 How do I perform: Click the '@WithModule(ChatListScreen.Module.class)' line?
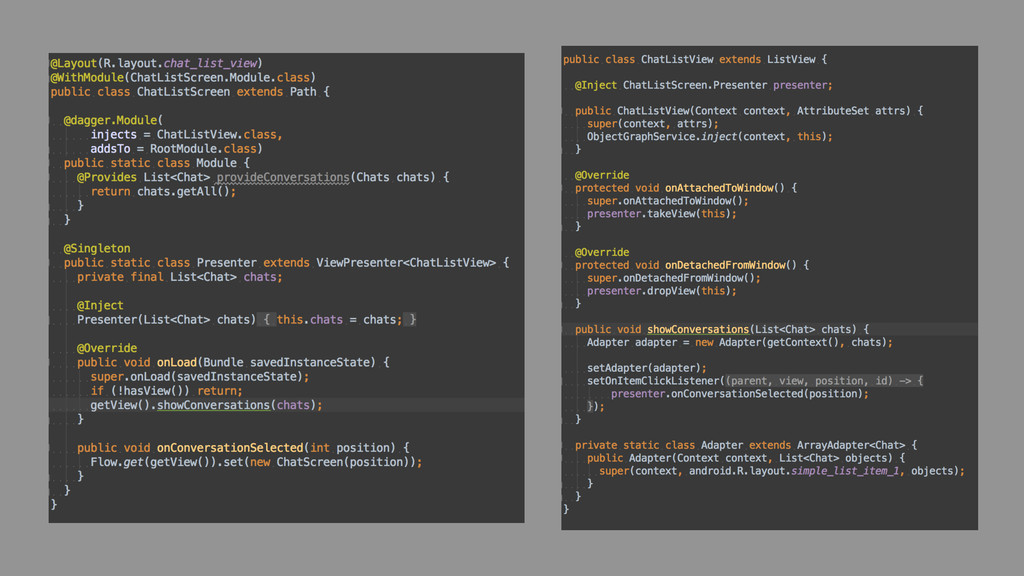[183, 78]
